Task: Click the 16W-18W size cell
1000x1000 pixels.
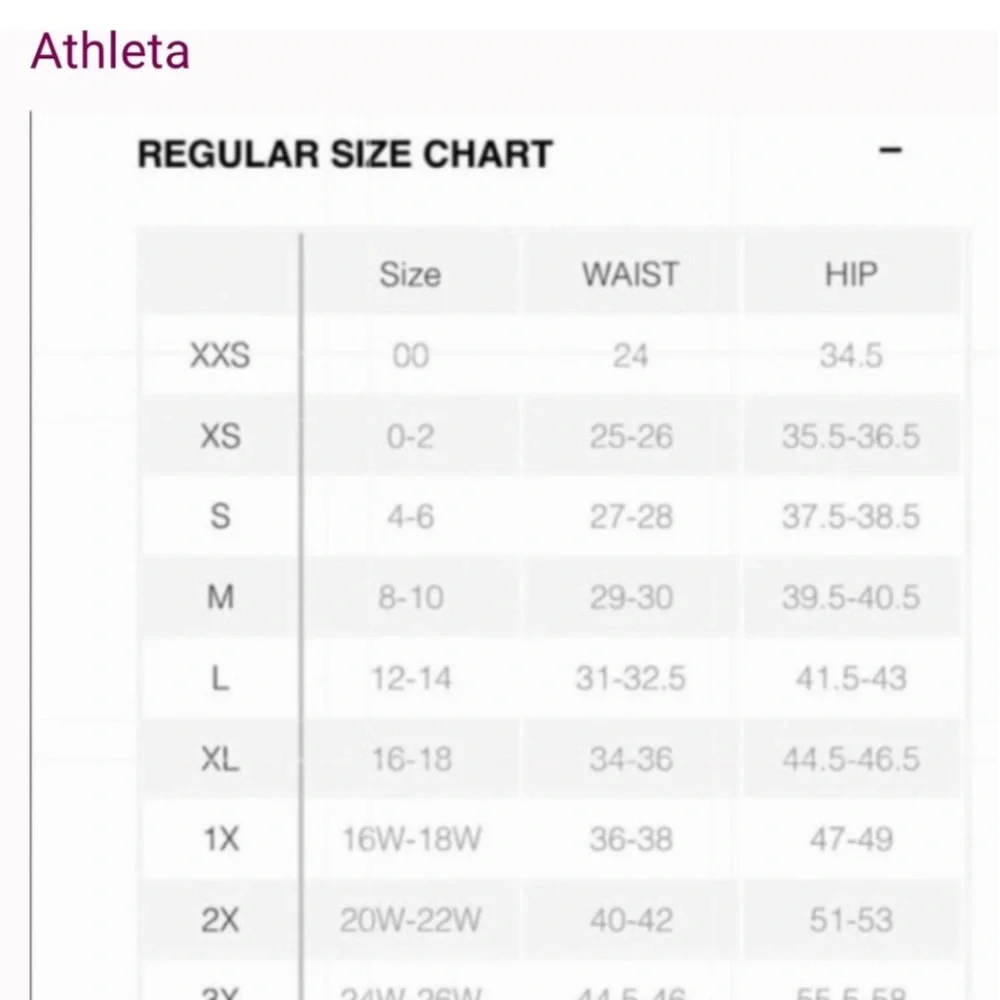Action: click(410, 839)
